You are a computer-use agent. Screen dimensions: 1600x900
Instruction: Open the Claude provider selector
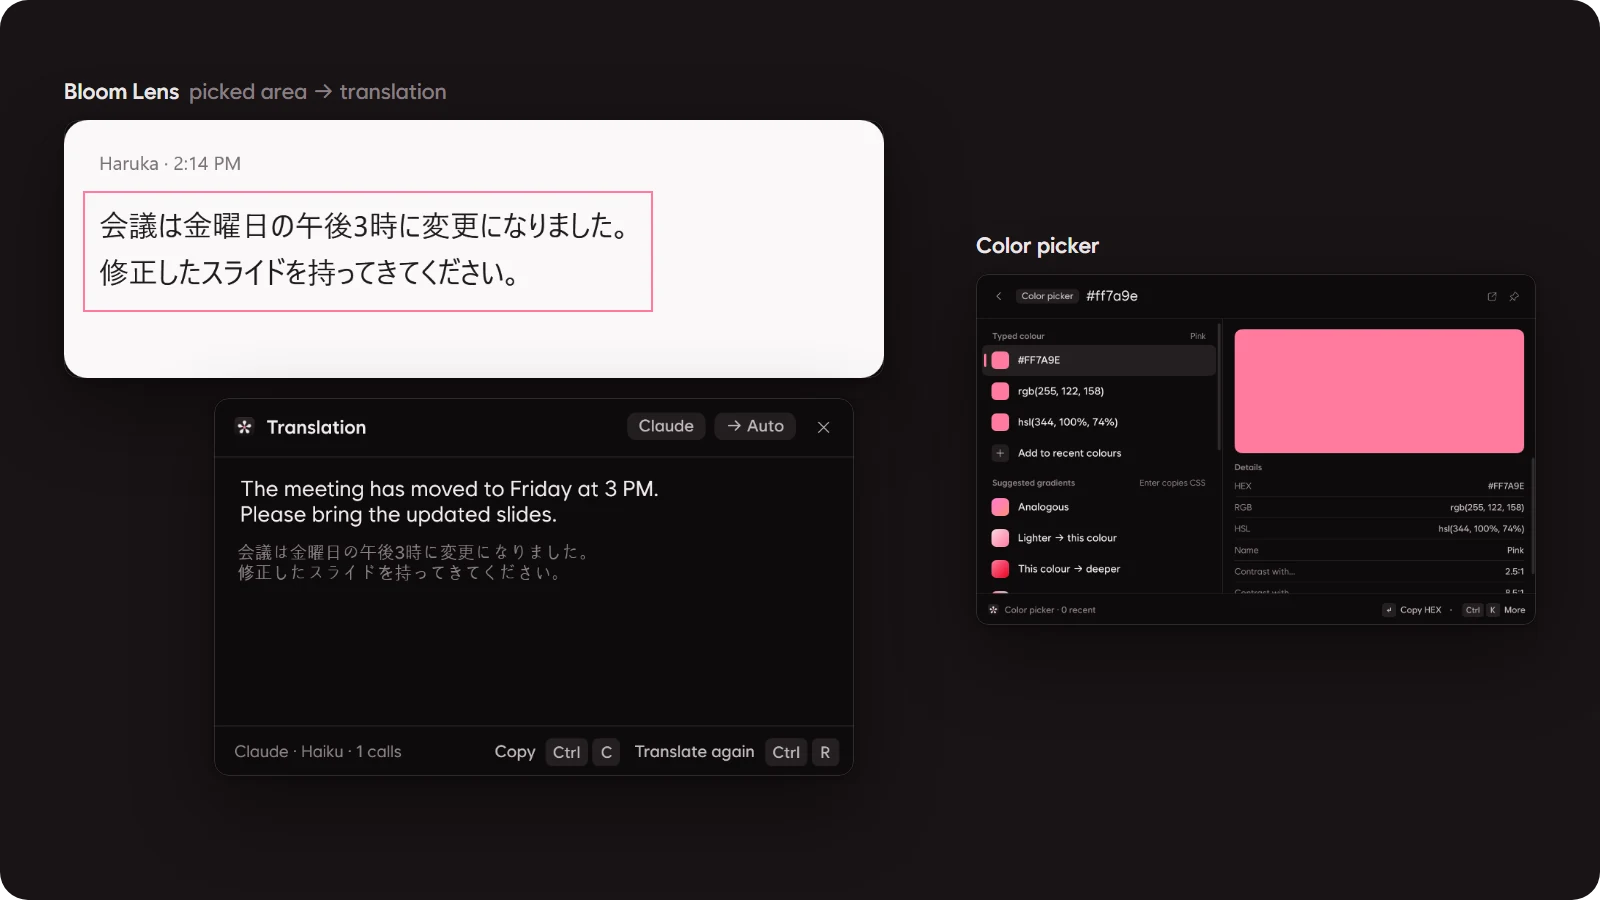pyautogui.click(x=666, y=426)
